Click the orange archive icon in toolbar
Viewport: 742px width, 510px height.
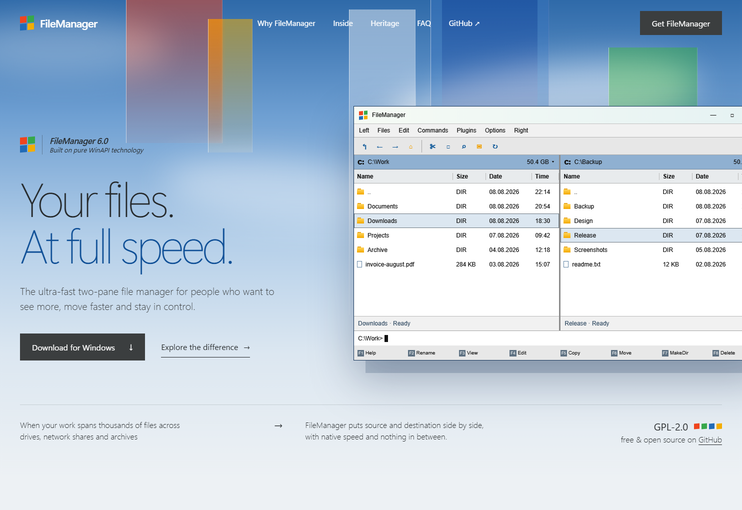479,147
